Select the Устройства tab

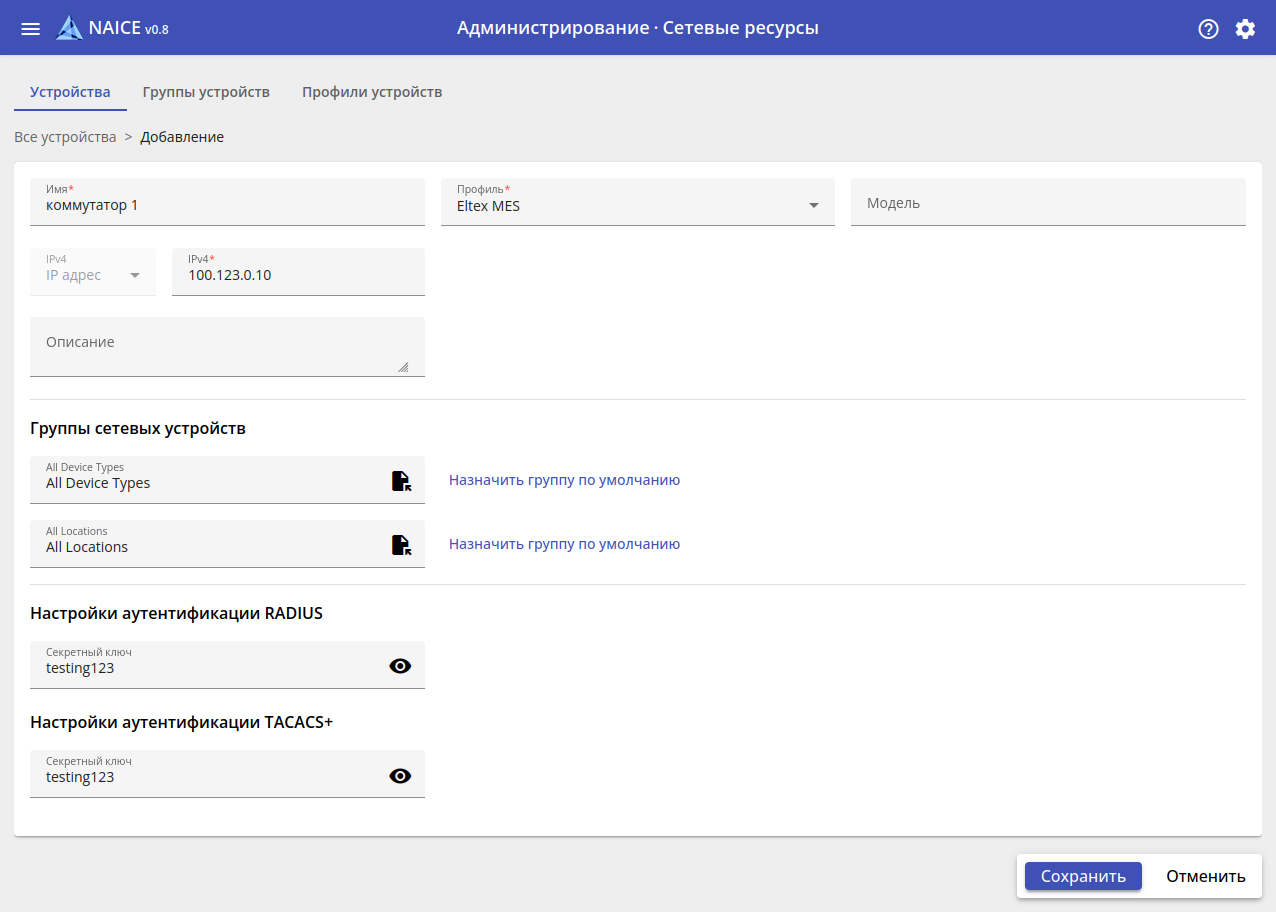[x=70, y=92]
